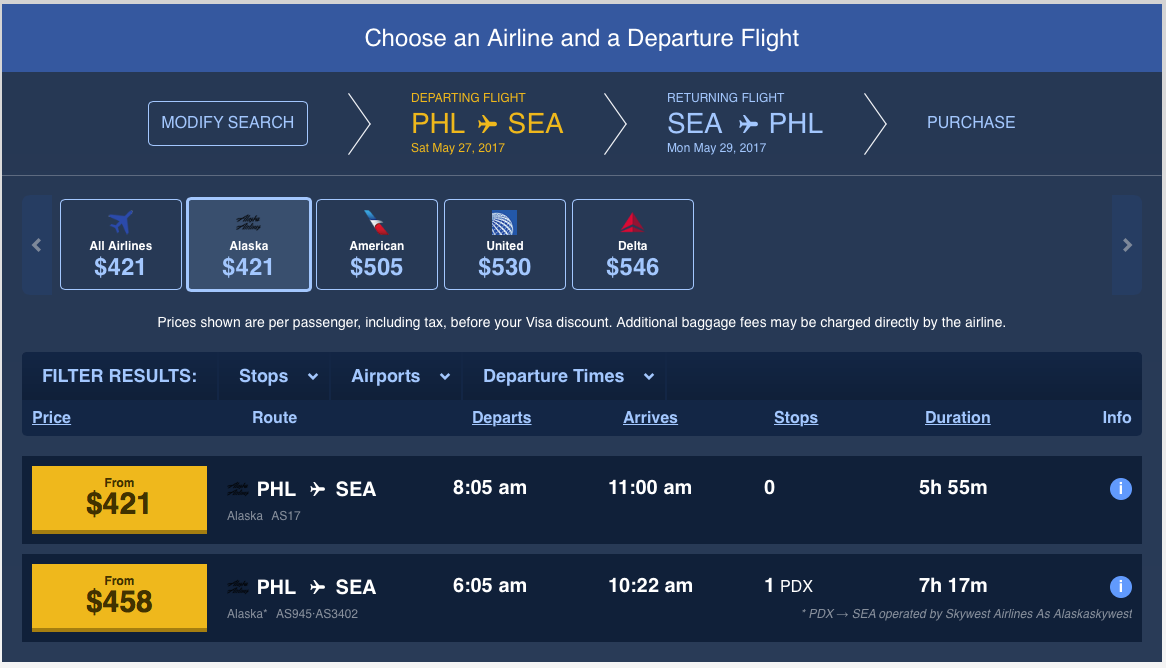Select the Delta airline tile
Screen dimensions: 1166x668
pyautogui.click(x=633, y=245)
